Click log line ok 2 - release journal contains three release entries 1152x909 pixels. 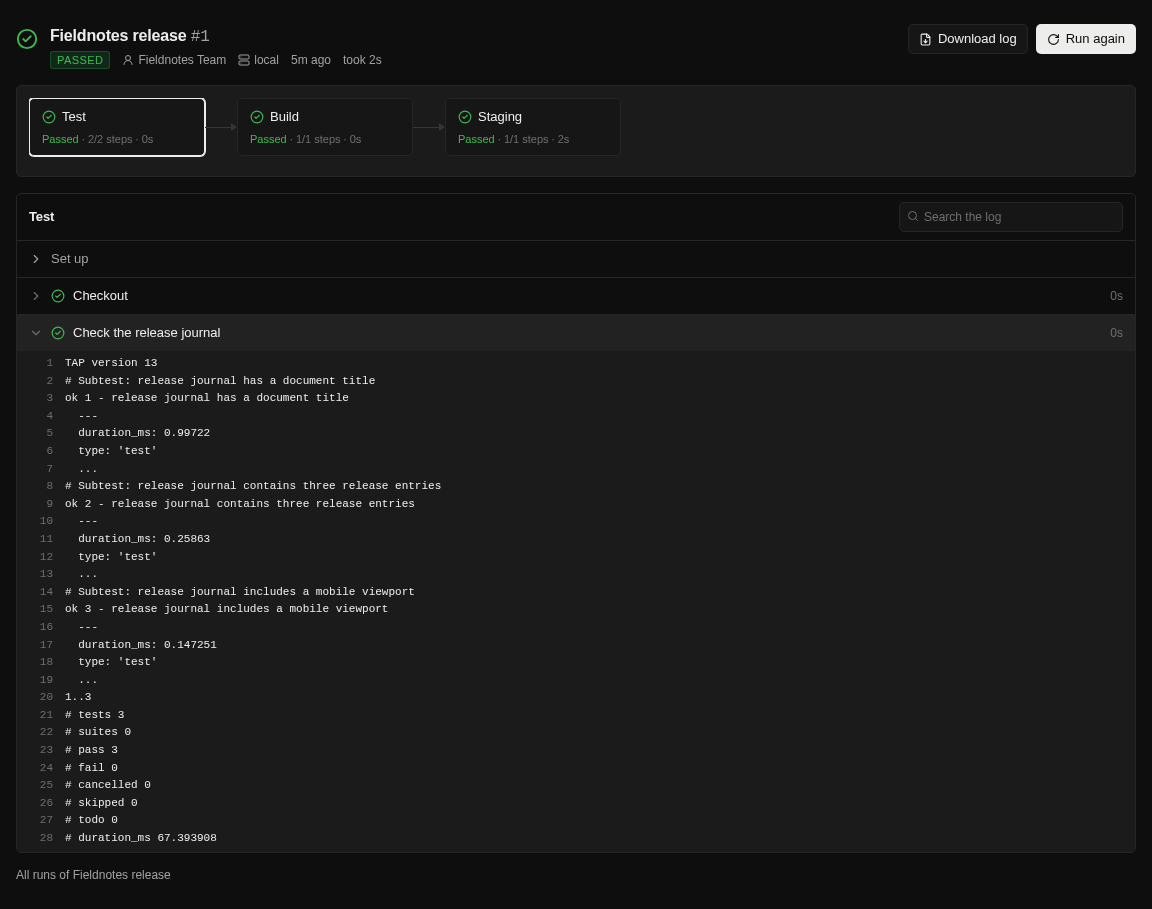point(240,503)
